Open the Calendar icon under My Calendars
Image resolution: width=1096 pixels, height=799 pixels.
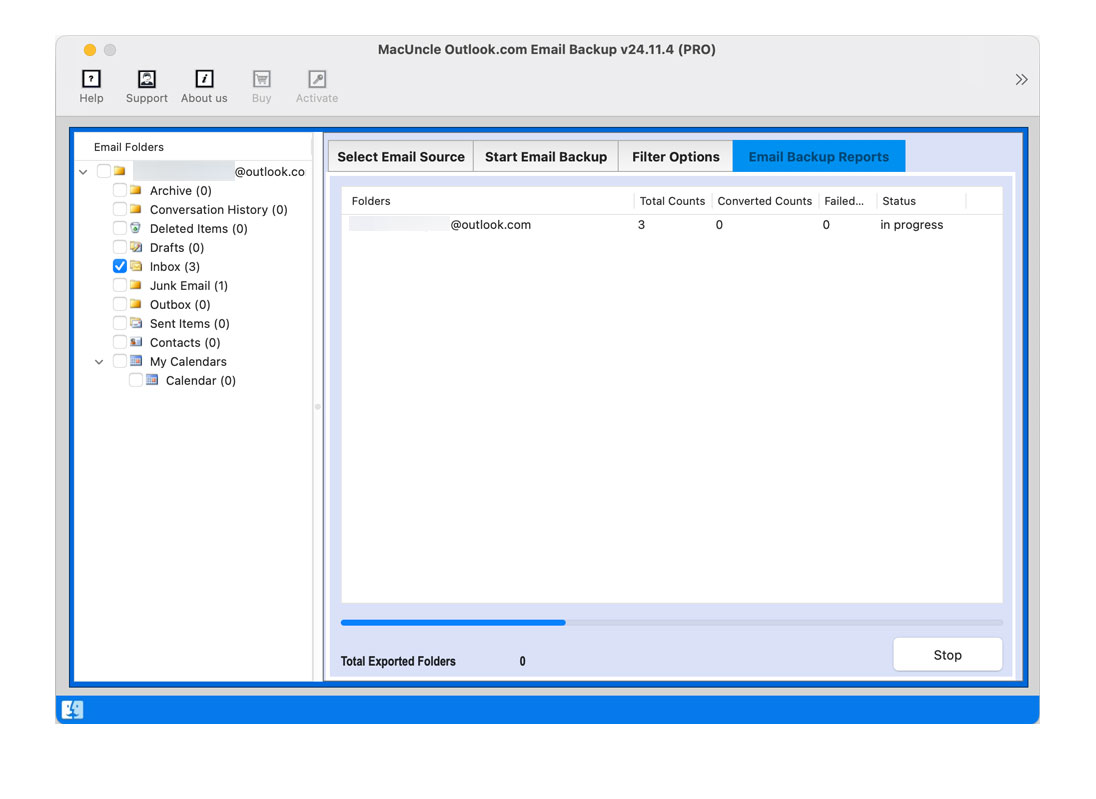coord(151,380)
